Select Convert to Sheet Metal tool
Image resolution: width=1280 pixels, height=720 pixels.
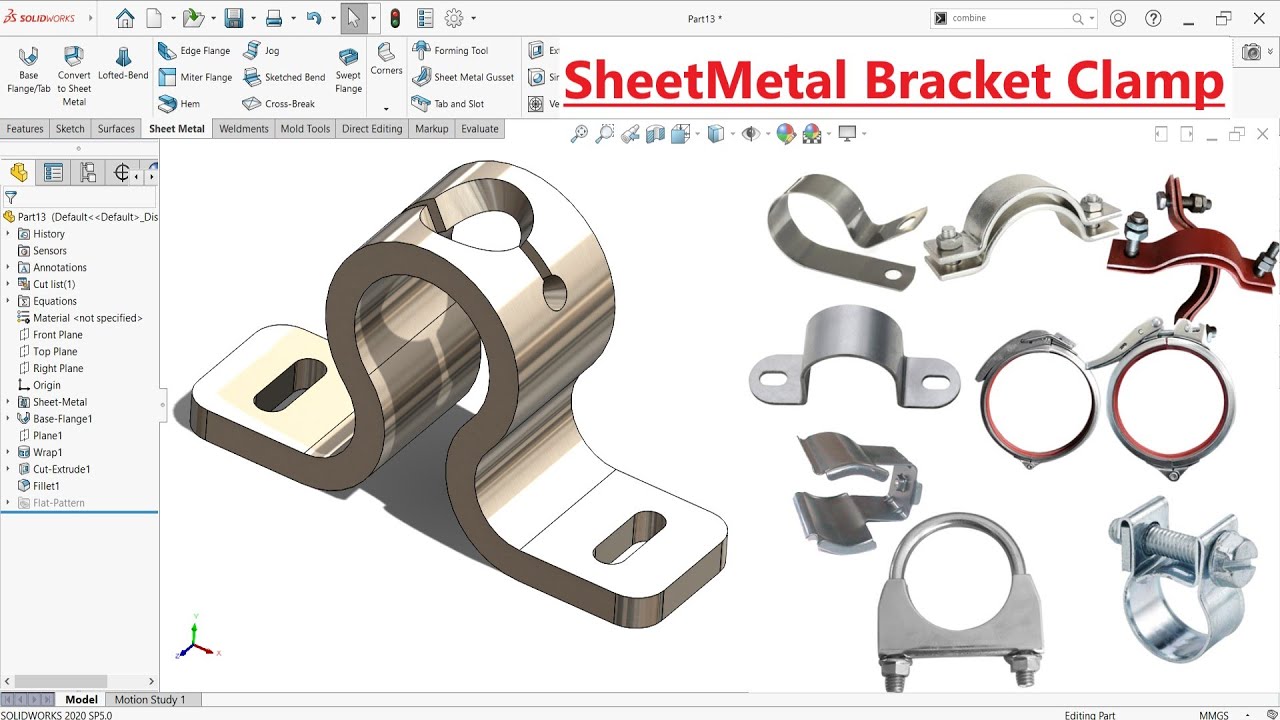[x=74, y=75]
